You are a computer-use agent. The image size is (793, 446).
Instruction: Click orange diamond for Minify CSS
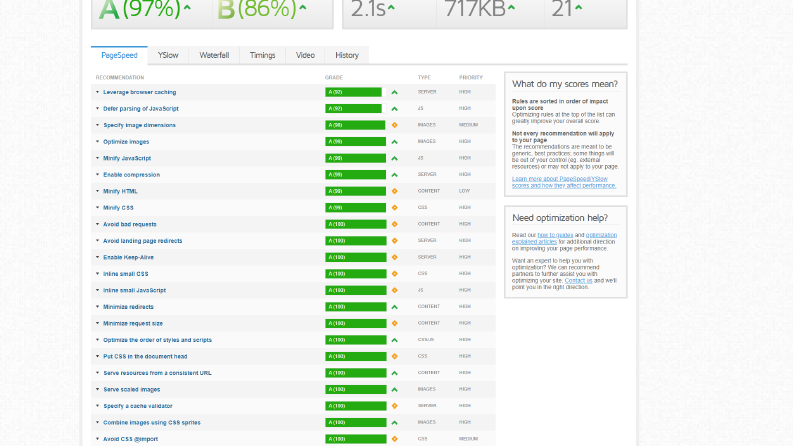394,208
